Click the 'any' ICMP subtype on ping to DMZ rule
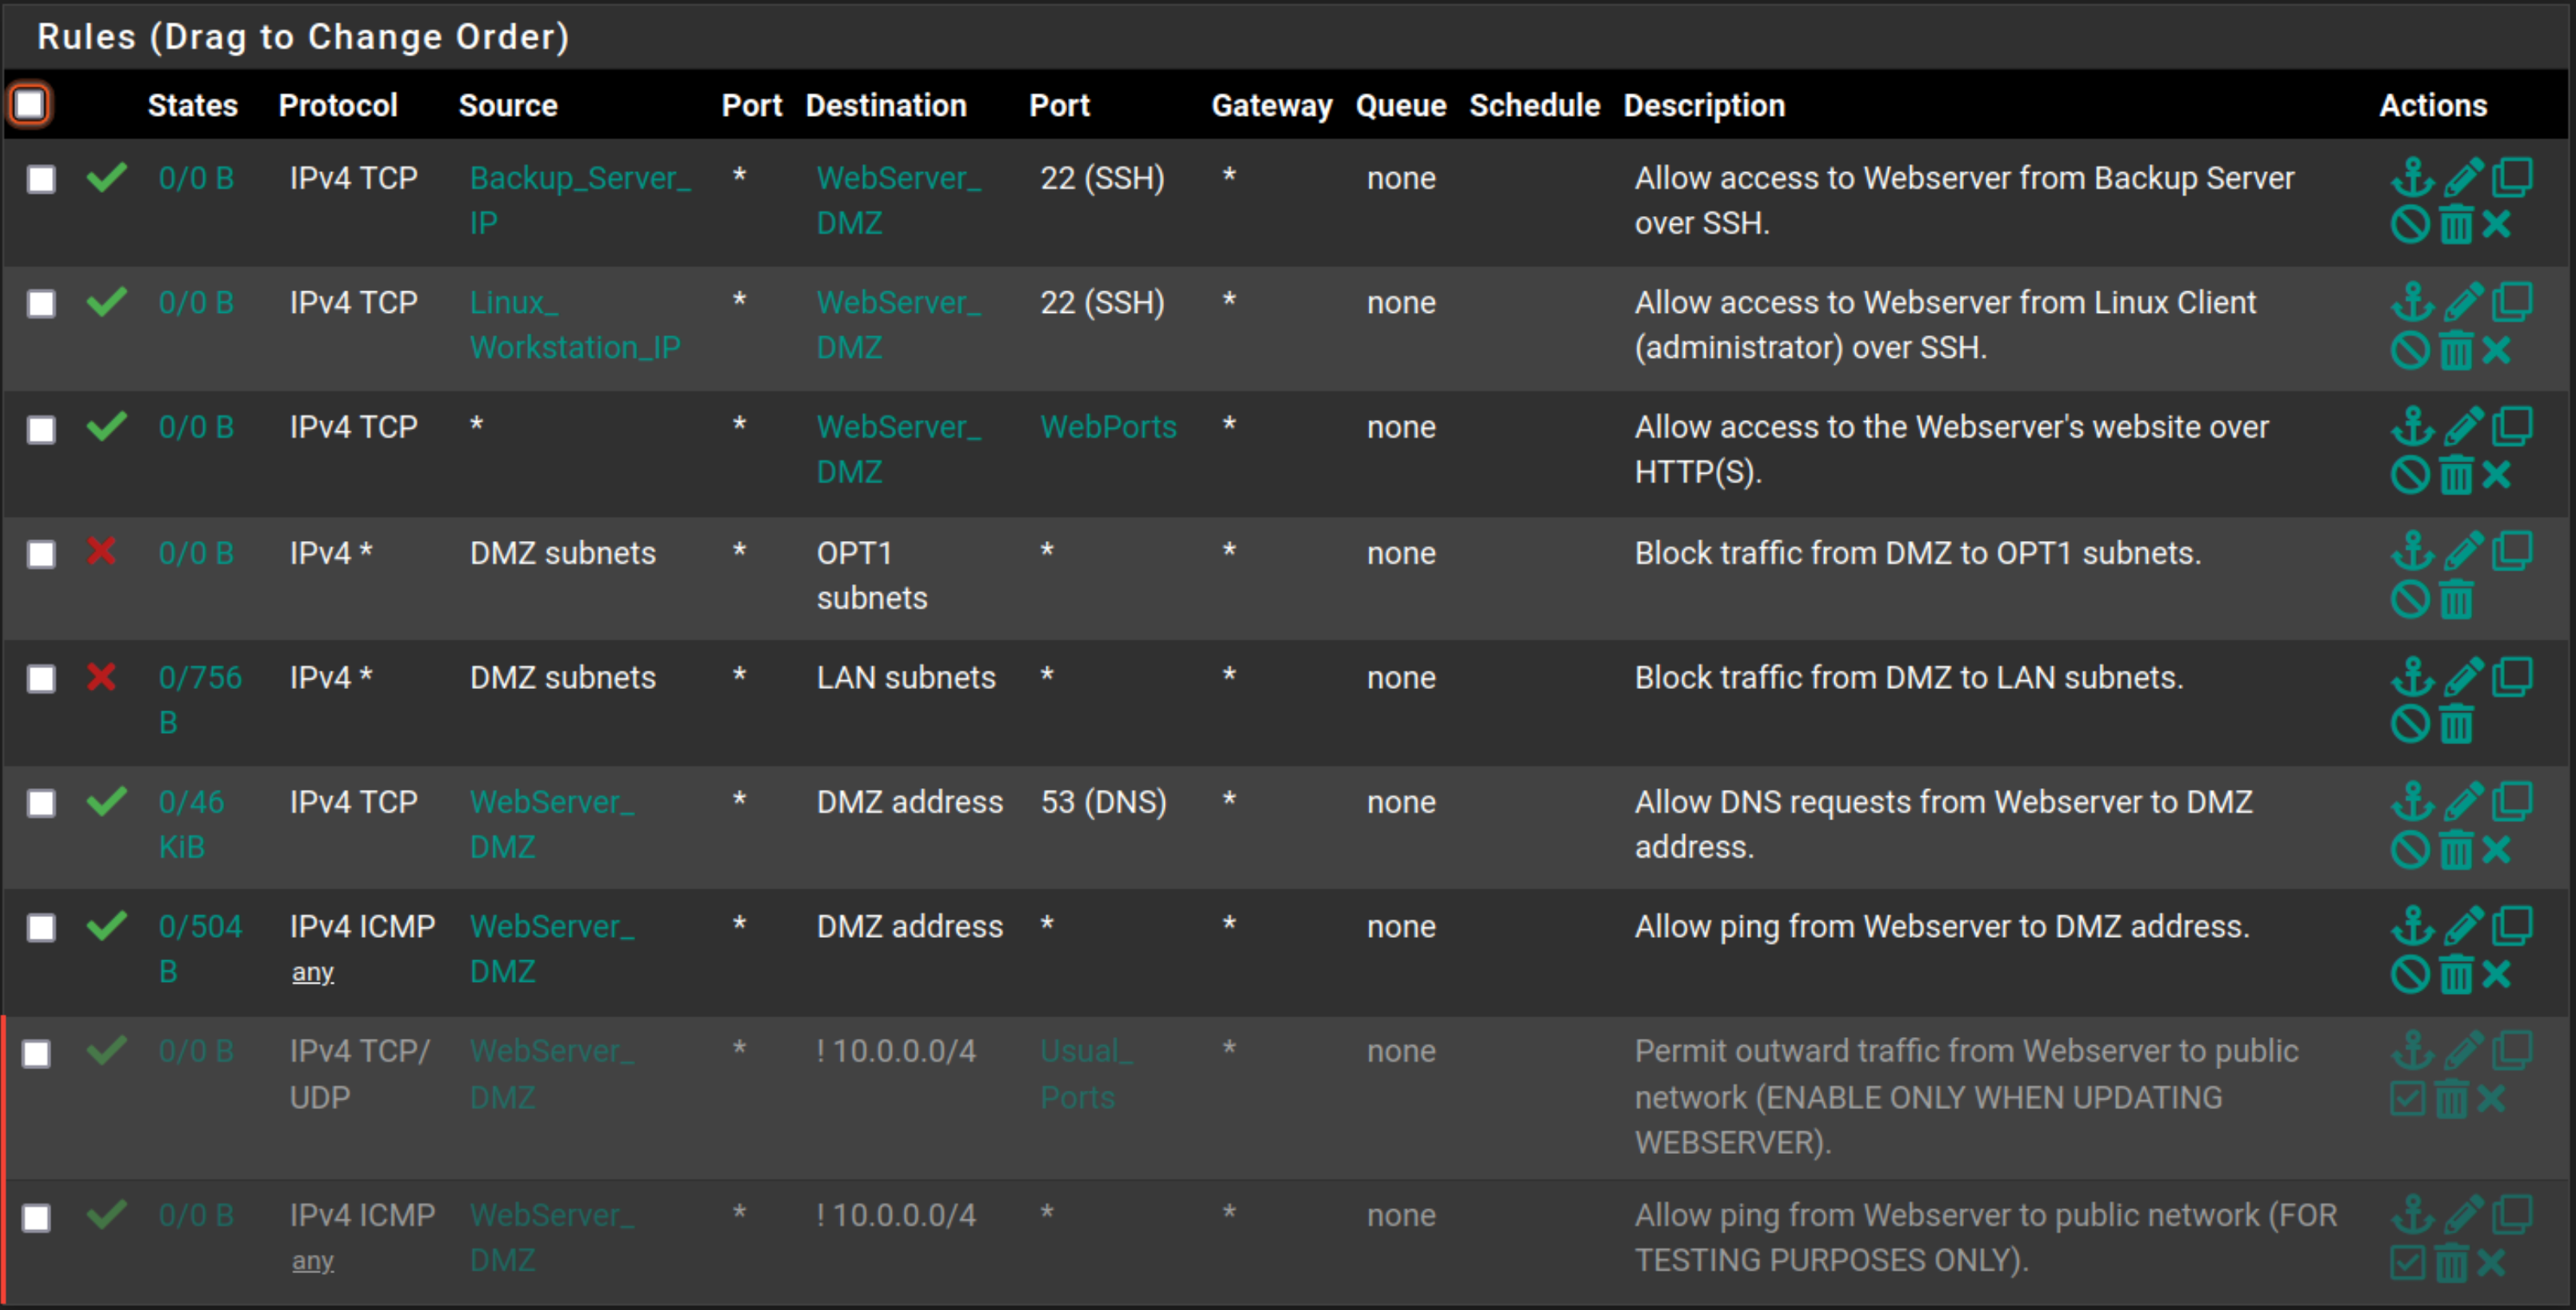This screenshot has width=2576, height=1310. (312, 972)
